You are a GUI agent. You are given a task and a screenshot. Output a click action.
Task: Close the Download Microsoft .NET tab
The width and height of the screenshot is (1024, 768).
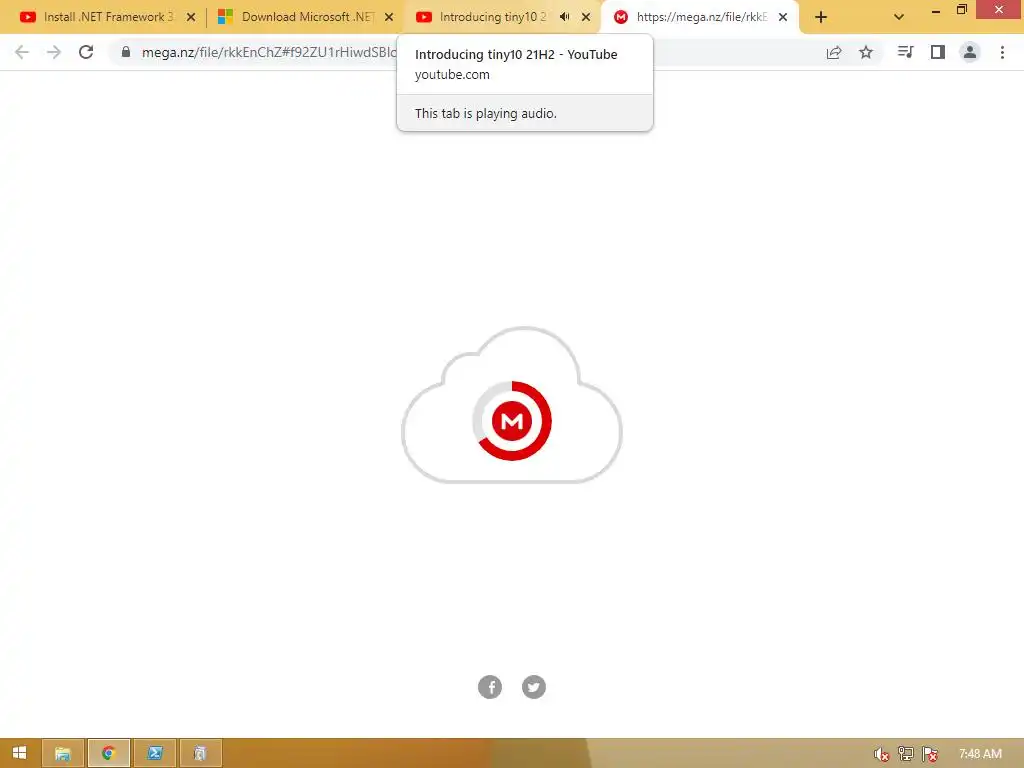[x=389, y=18]
